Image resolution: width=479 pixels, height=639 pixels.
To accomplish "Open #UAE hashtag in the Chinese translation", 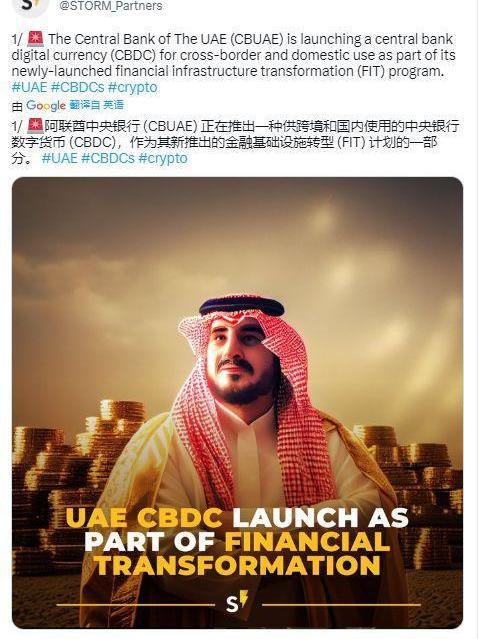I will tap(60, 158).
